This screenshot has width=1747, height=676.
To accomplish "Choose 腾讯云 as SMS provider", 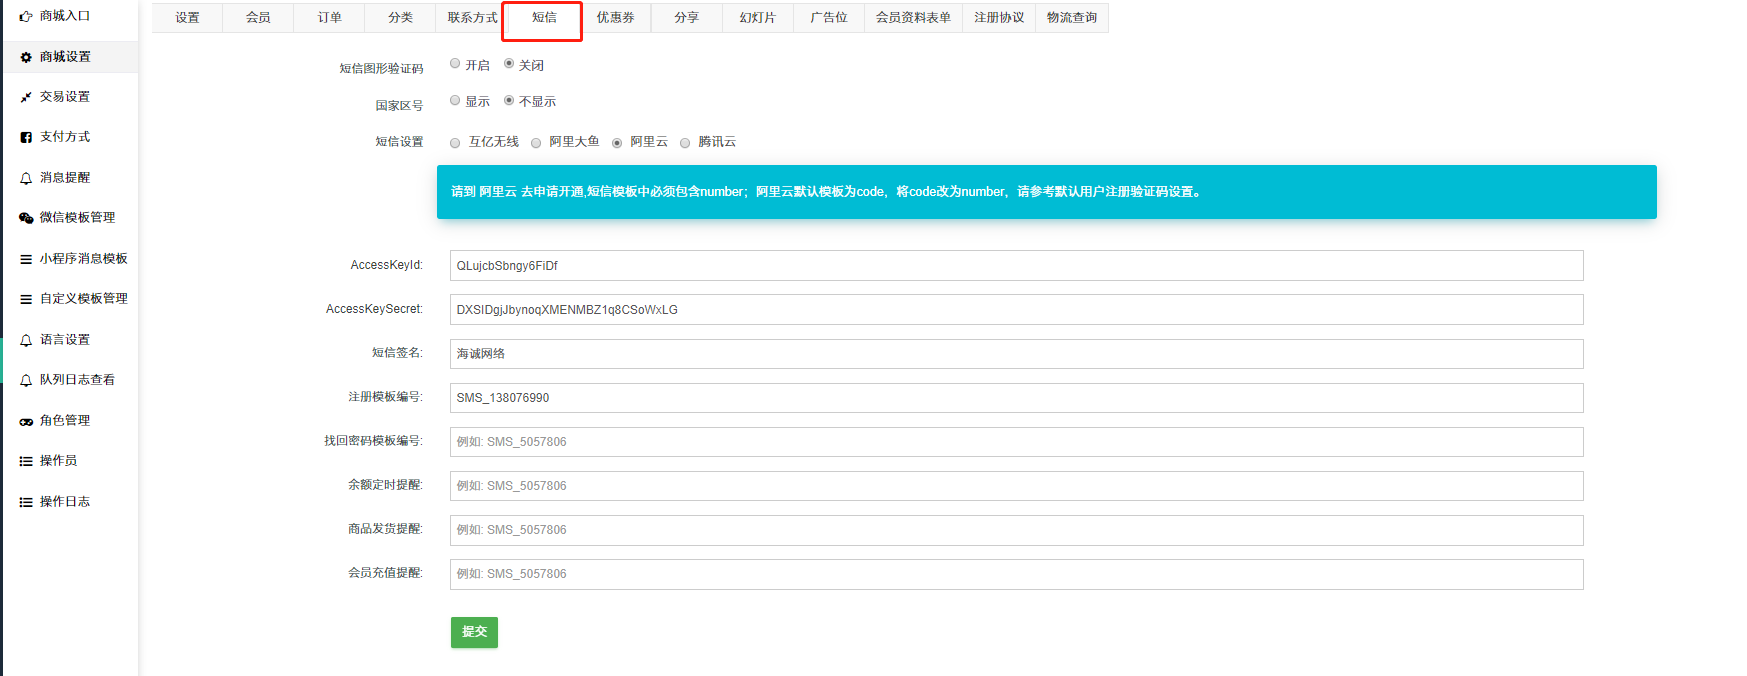I will [685, 143].
